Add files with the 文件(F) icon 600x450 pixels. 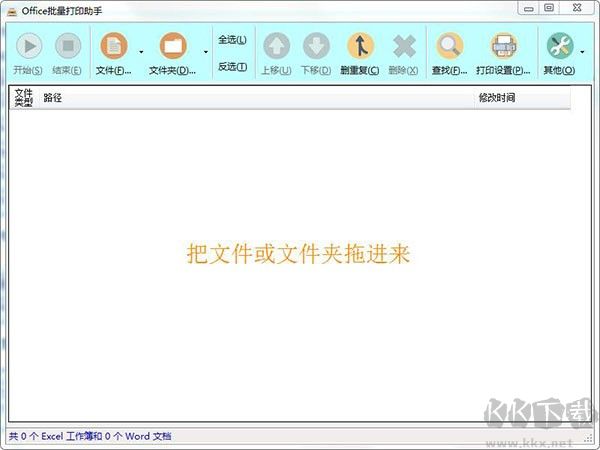(x=114, y=46)
